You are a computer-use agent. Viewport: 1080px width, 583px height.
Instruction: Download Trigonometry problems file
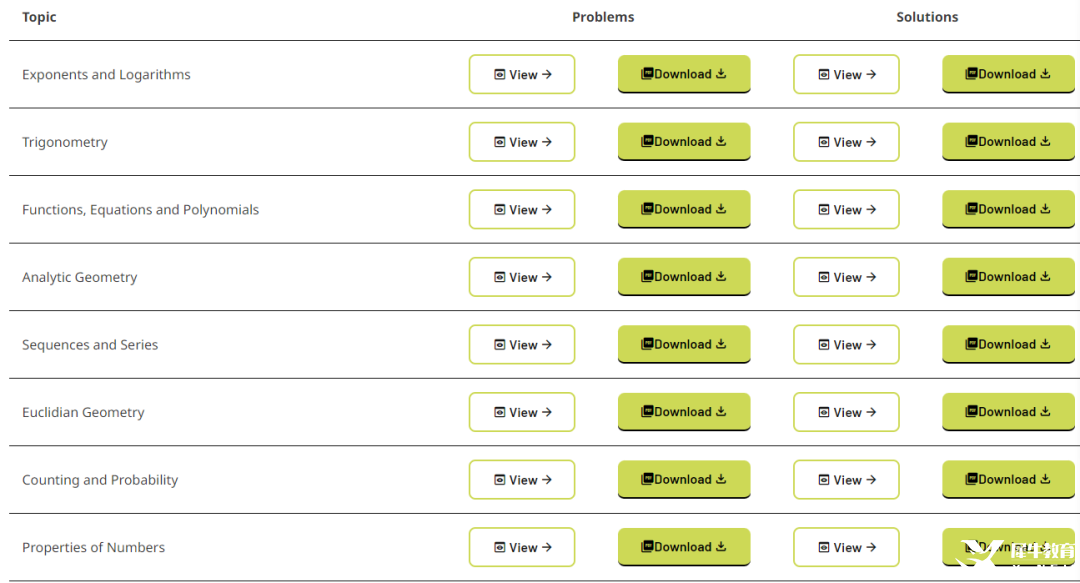tap(684, 141)
